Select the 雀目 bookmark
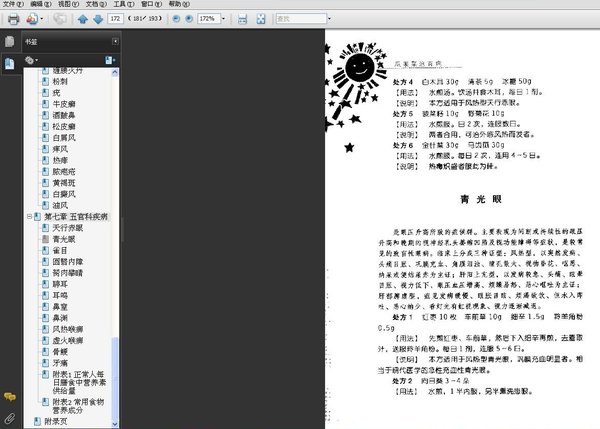 click(60, 250)
